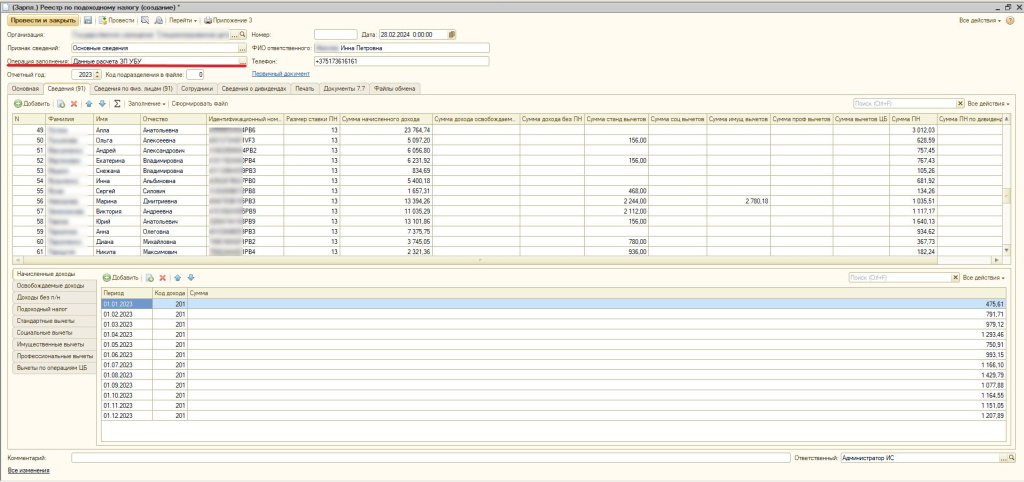Click the Сформировать файл button
The image size is (1024, 482).
(x=199, y=103)
